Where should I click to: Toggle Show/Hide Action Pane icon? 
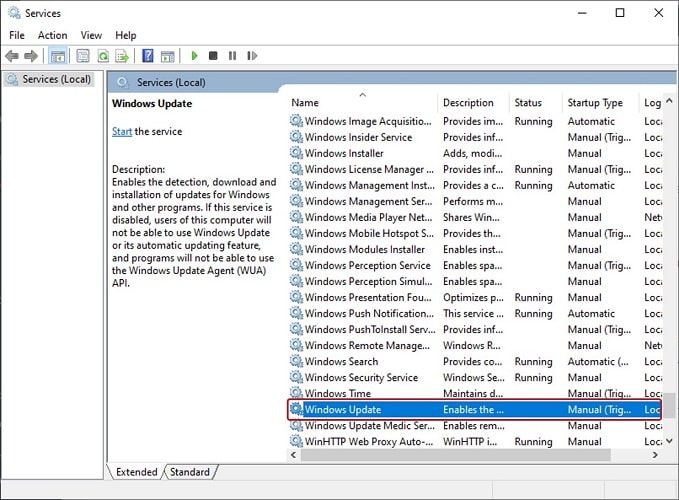168,56
